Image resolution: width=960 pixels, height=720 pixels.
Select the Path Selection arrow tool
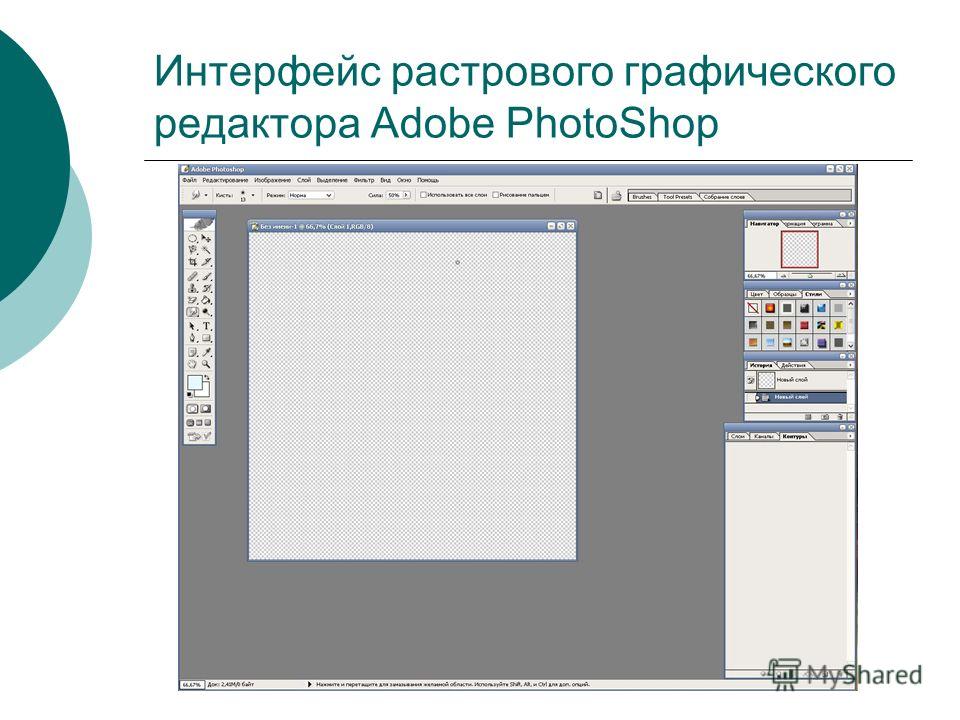click(192, 326)
